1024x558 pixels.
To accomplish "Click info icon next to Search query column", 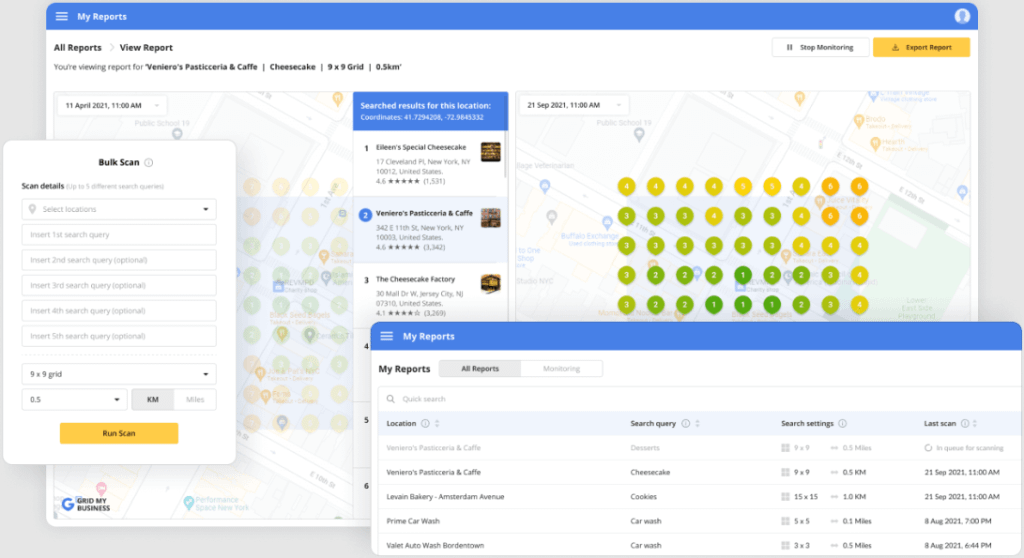I will click(x=685, y=424).
